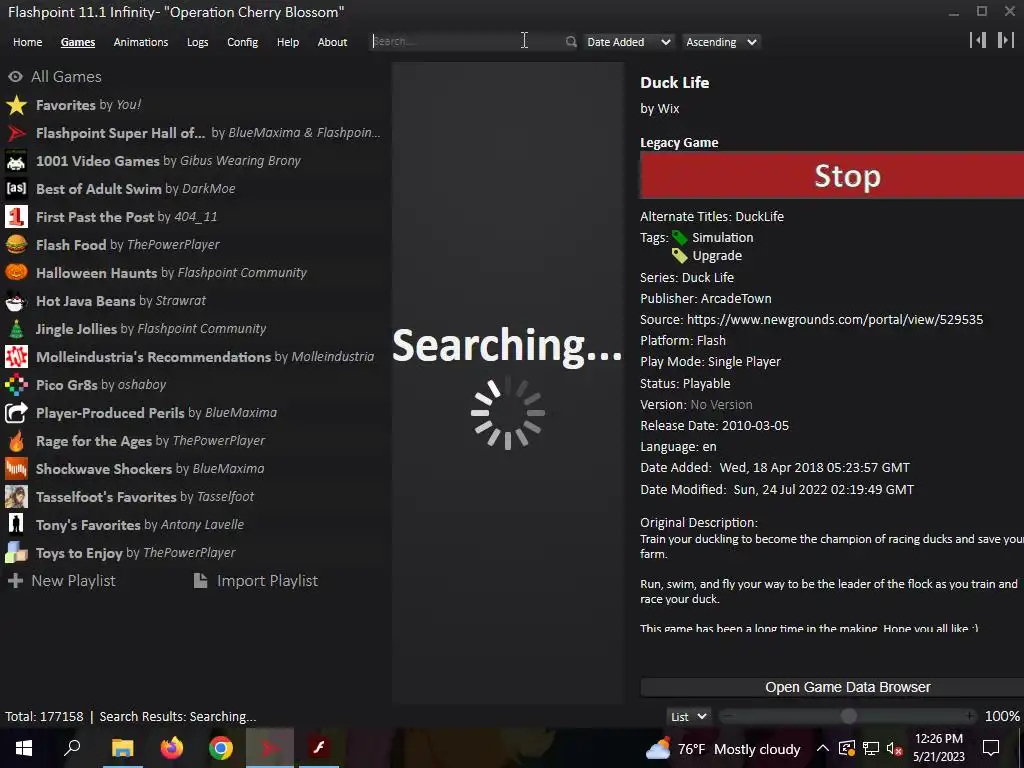This screenshot has width=1024, height=768.
Task: Open the Windows notification center
Action: 991,748
